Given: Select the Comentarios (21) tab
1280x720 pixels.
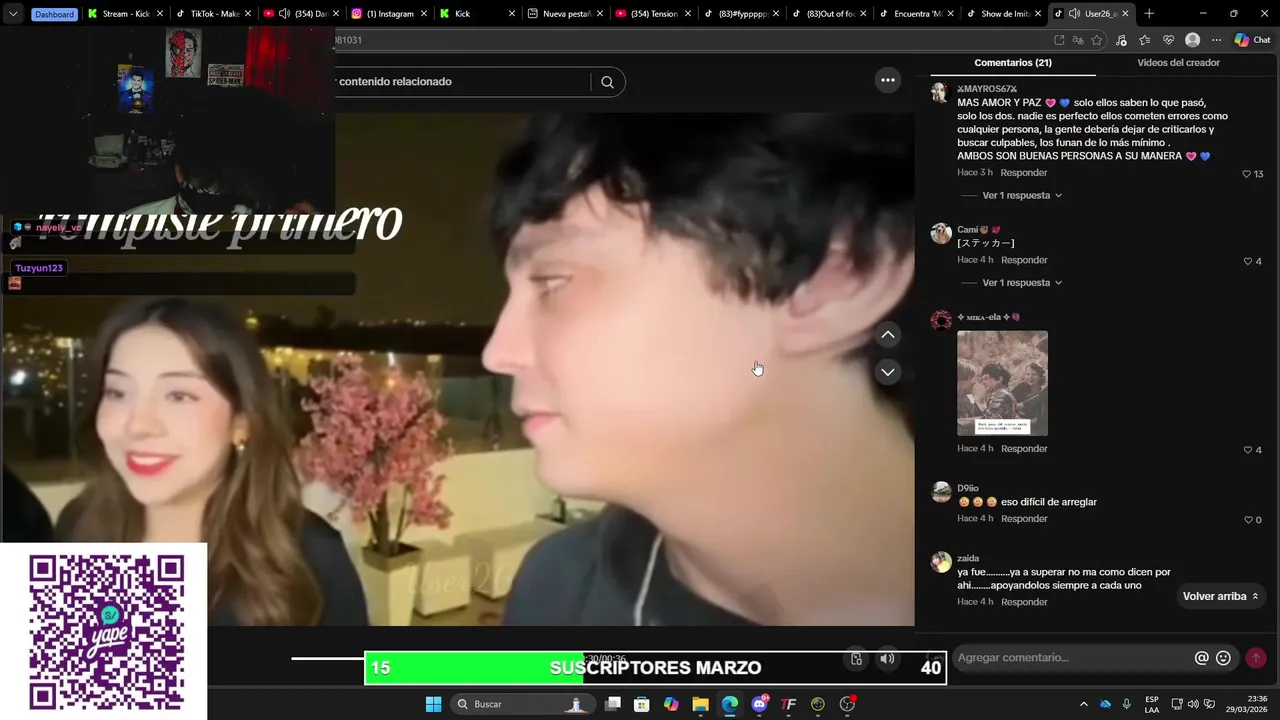Looking at the screenshot, I should click(x=1013, y=63).
